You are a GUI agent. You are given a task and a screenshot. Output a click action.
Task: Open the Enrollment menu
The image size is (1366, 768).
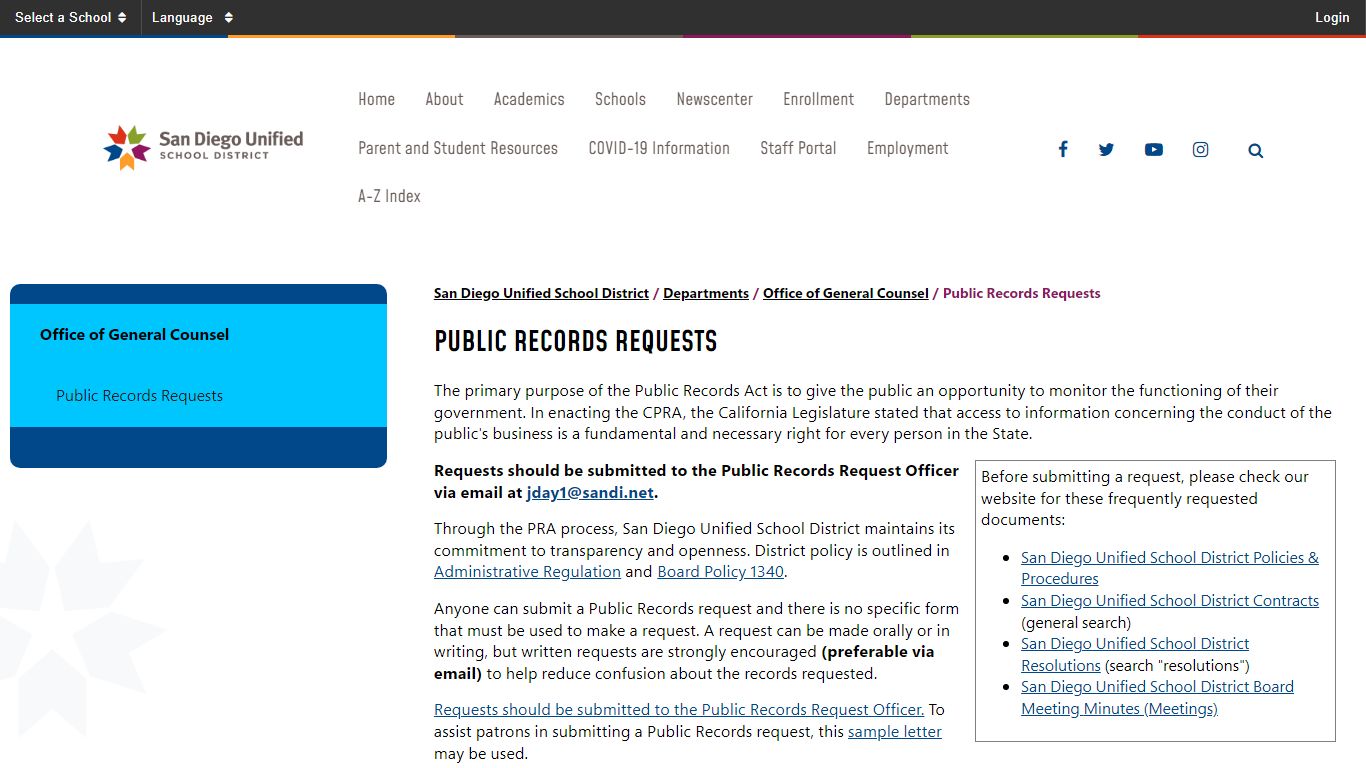click(818, 99)
